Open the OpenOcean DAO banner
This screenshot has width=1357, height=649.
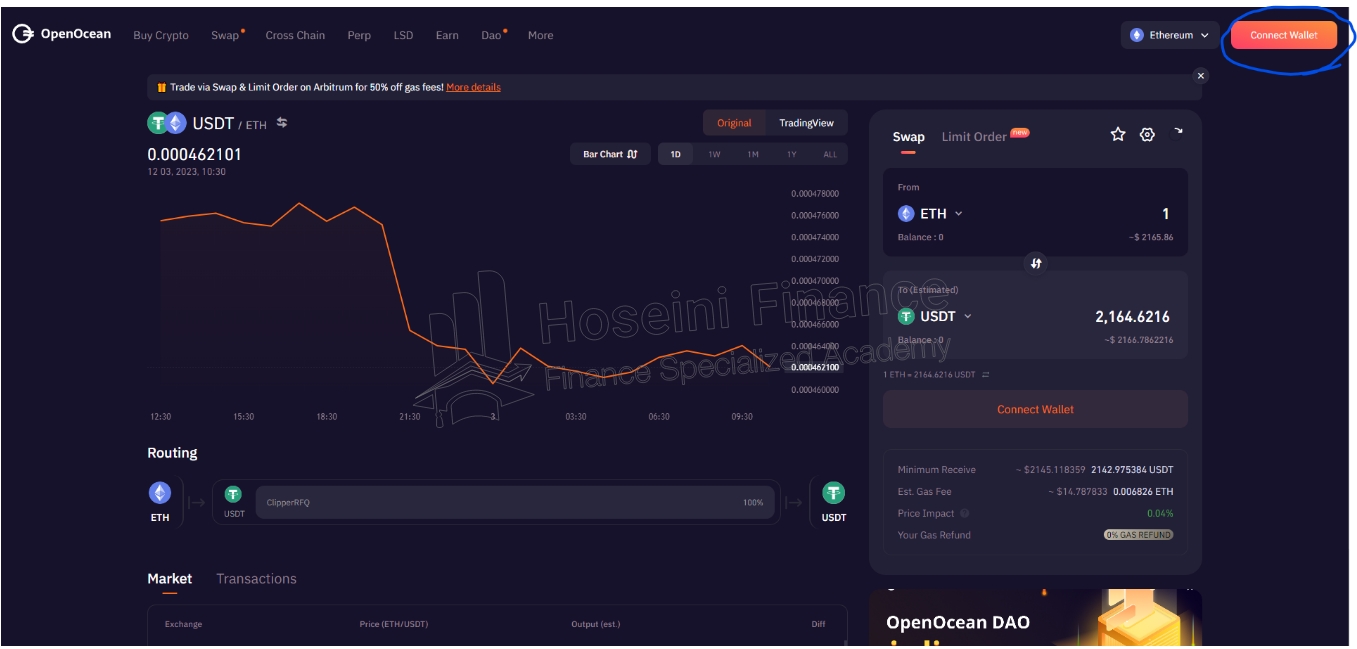point(1035,619)
